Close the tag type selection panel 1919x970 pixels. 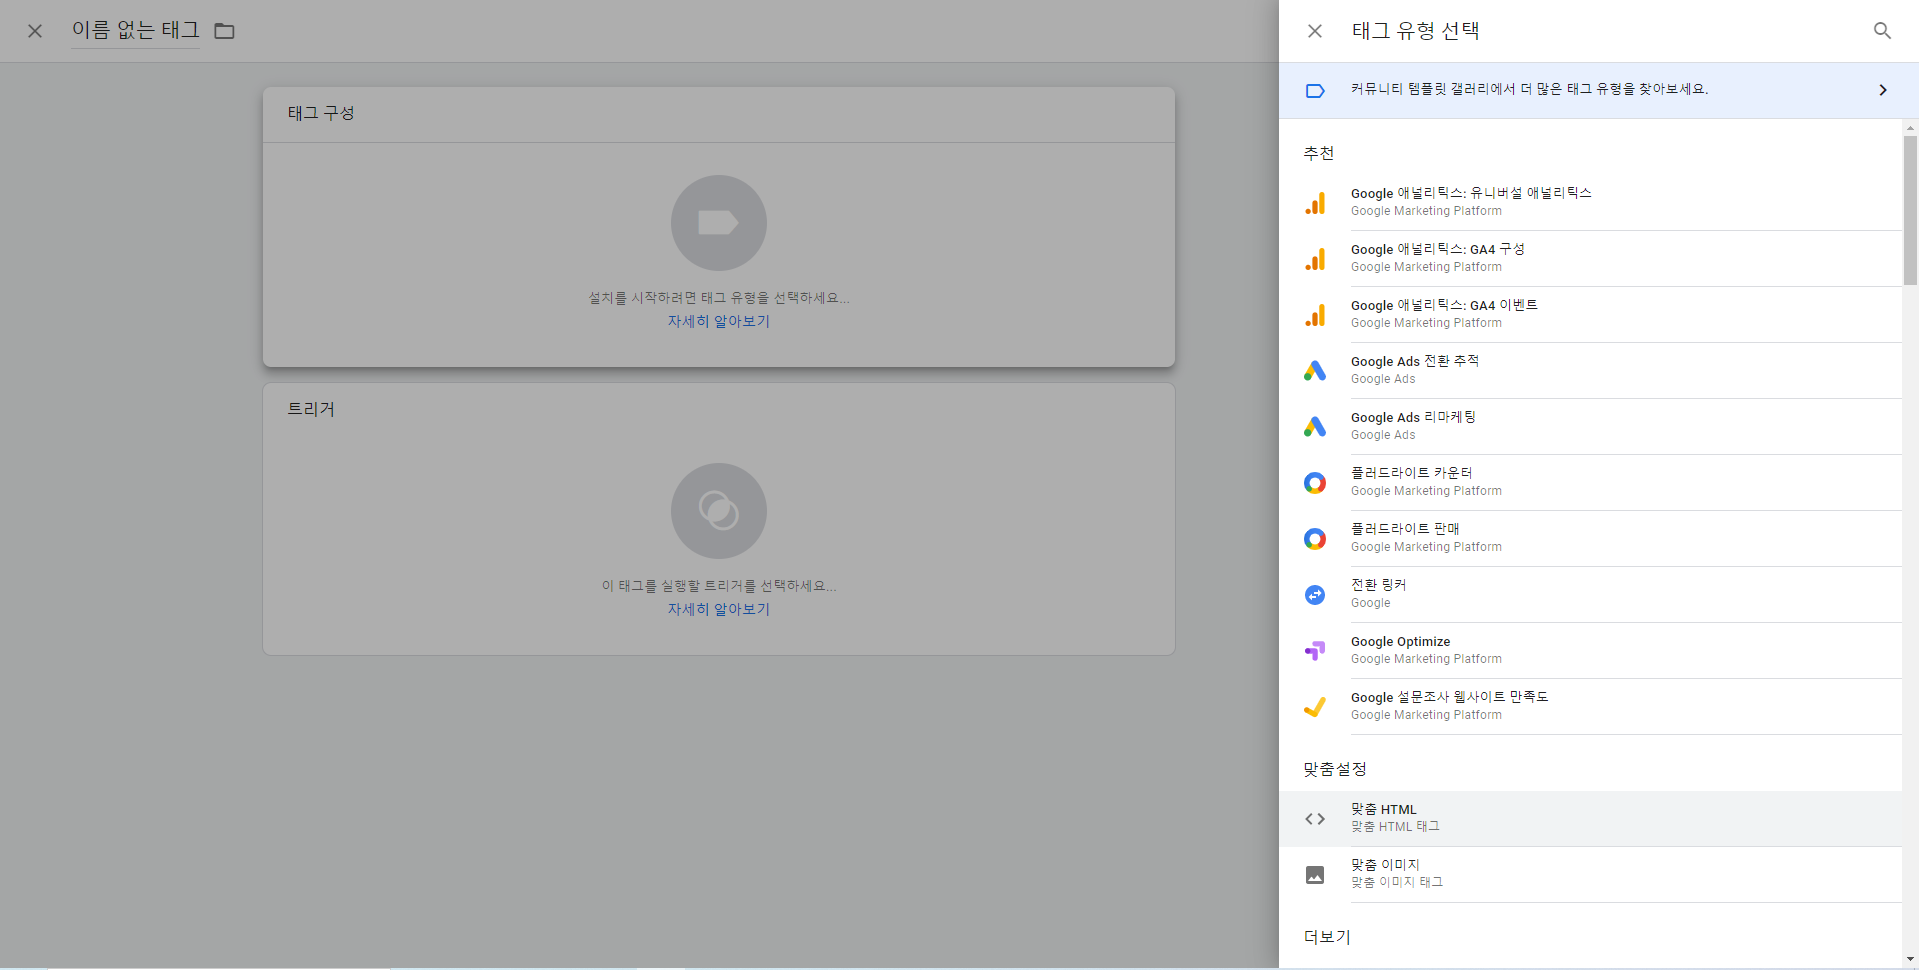(x=1315, y=31)
